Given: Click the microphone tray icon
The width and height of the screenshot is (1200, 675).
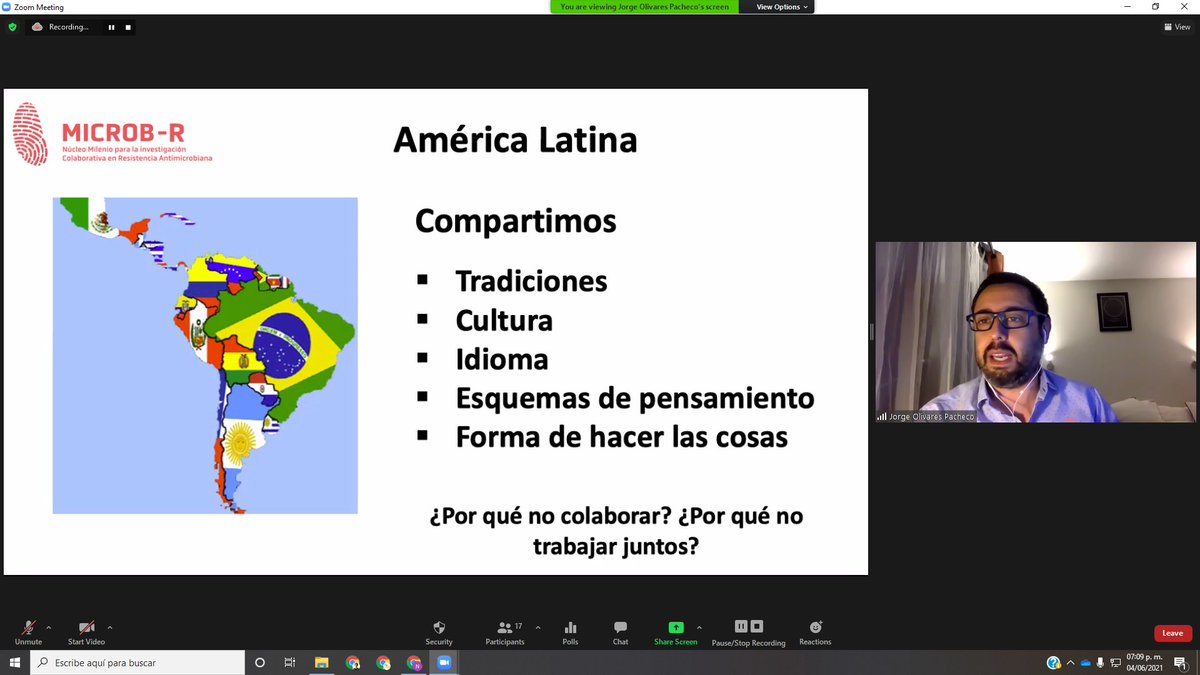Looking at the screenshot, I should [1100, 662].
